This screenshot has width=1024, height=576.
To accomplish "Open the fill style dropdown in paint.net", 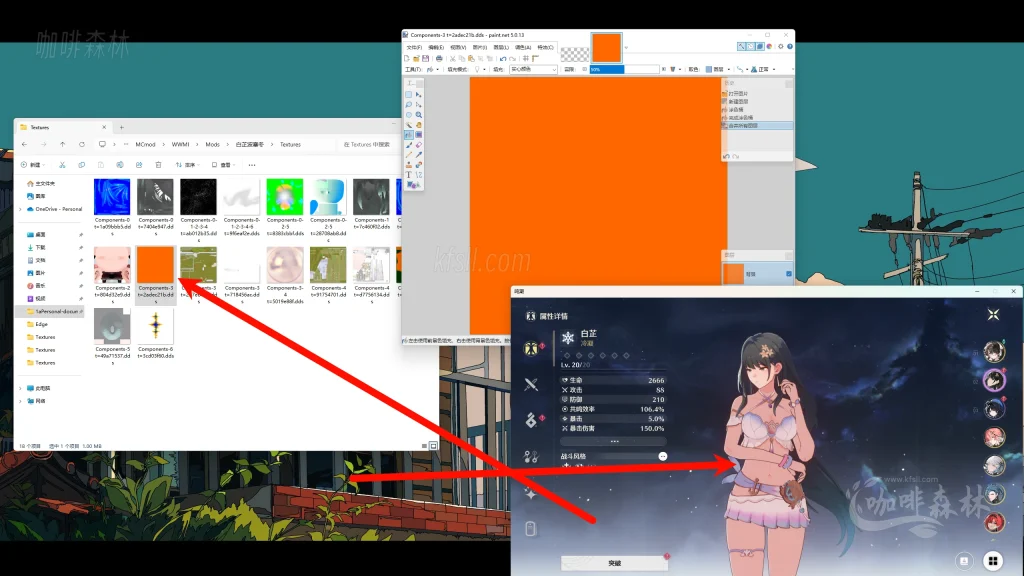I will pos(534,70).
